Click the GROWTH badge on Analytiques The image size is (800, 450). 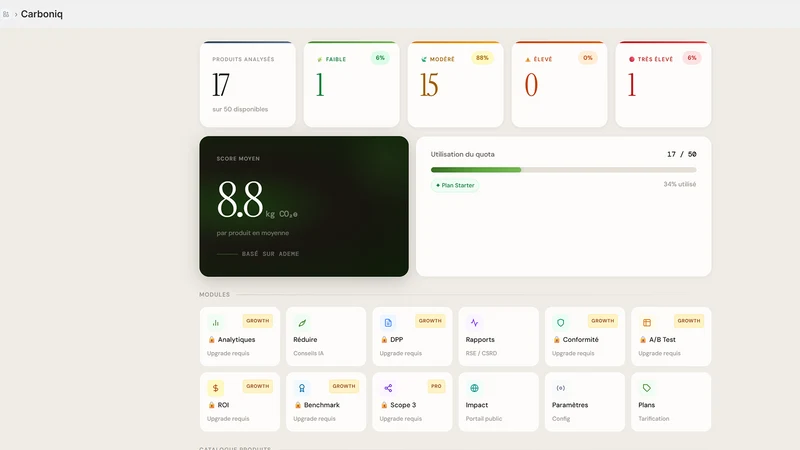(x=258, y=321)
